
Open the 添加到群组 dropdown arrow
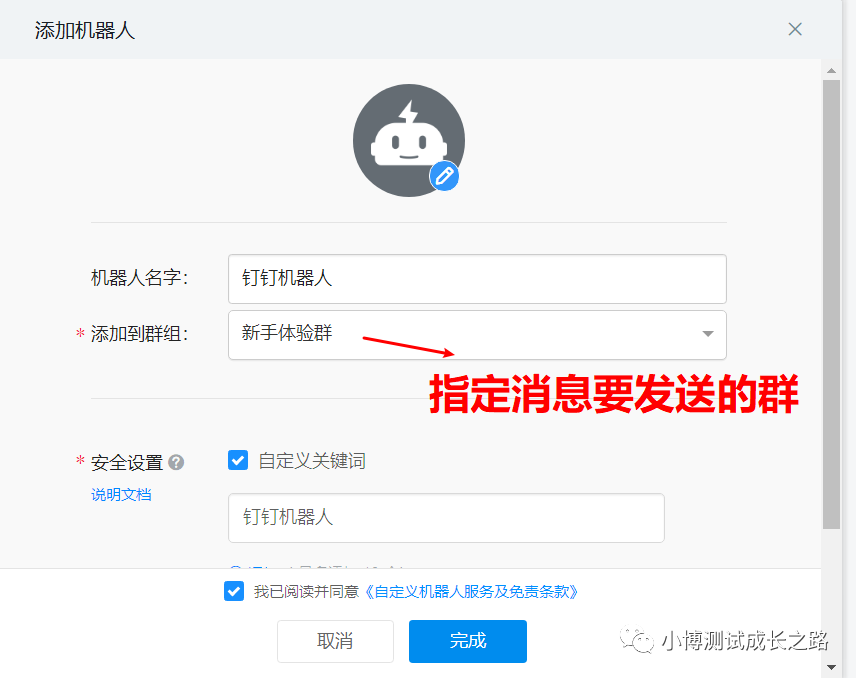(708, 334)
